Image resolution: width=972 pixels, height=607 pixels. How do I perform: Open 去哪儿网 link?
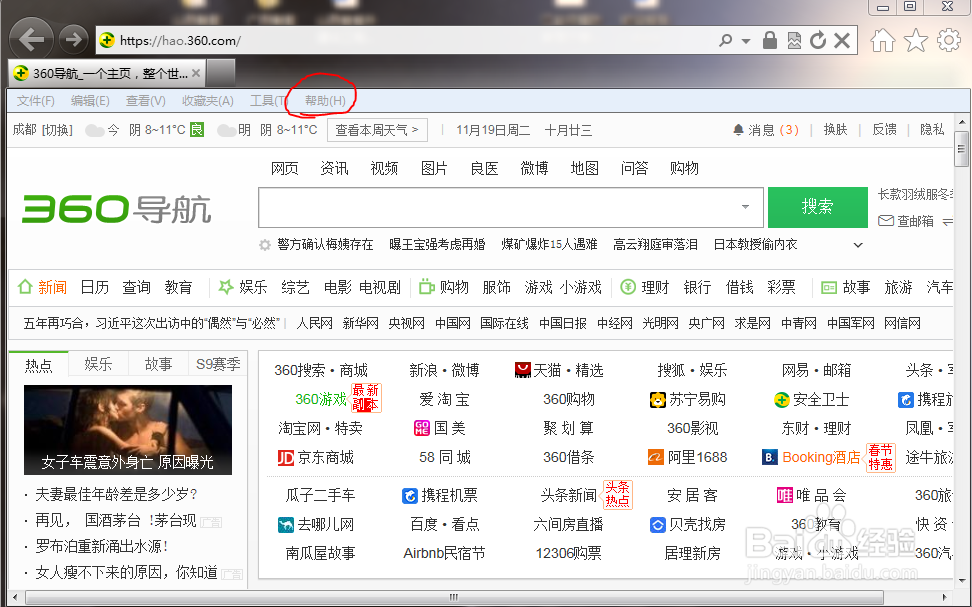click(x=316, y=525)
